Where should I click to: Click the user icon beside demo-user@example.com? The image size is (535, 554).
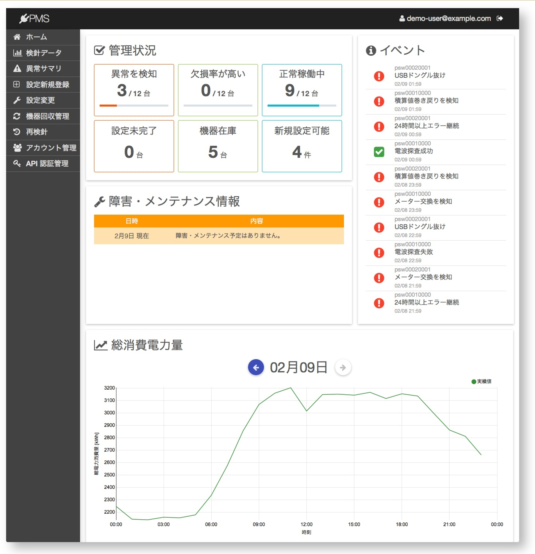point(402,18)
